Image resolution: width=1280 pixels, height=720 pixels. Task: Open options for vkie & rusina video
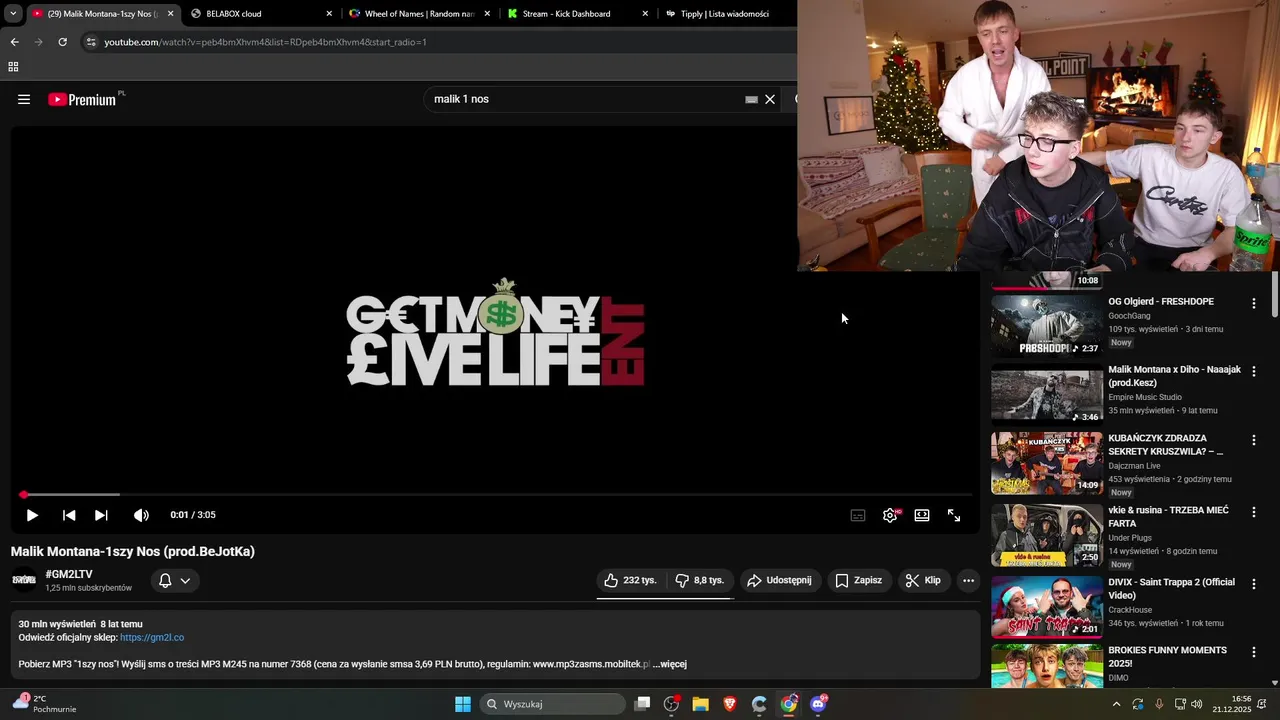(1254, 512)
